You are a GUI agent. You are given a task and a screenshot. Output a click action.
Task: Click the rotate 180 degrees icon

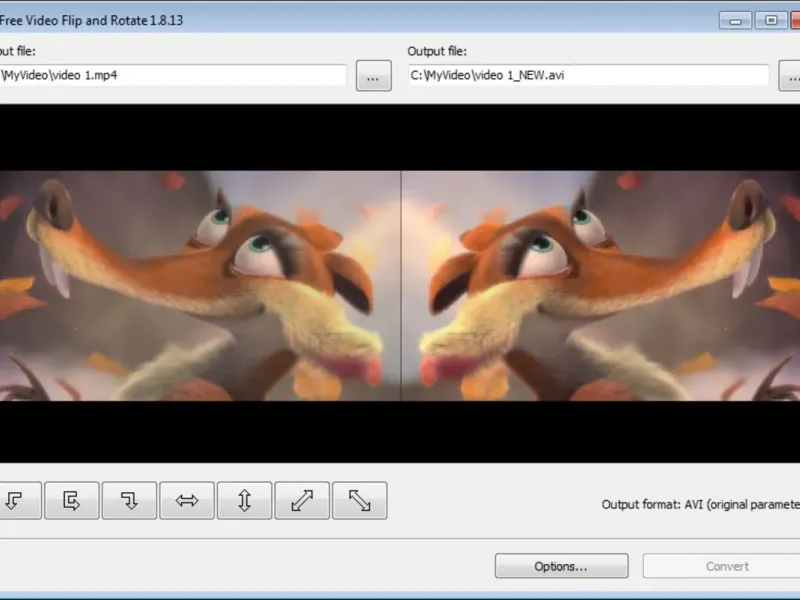point(71,501)
